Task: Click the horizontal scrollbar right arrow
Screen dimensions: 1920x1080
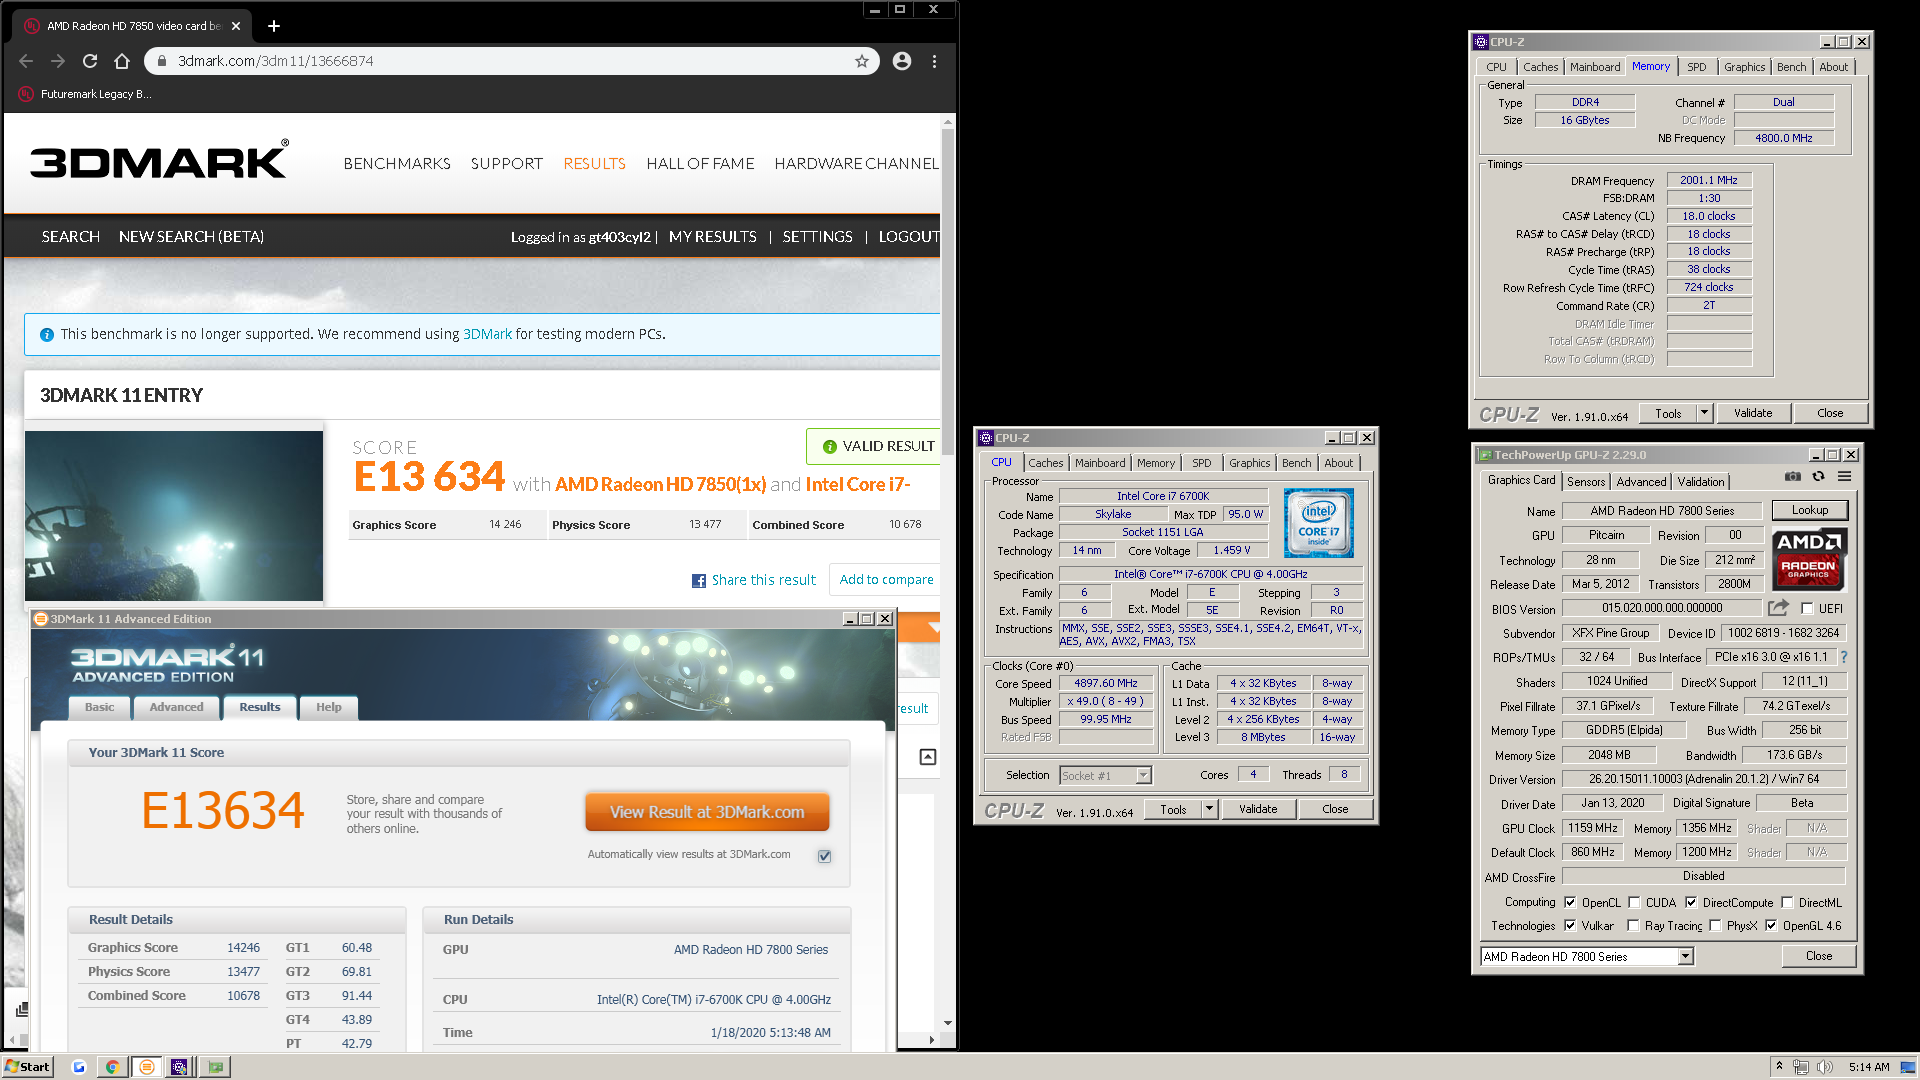Action: [932, 1039]
